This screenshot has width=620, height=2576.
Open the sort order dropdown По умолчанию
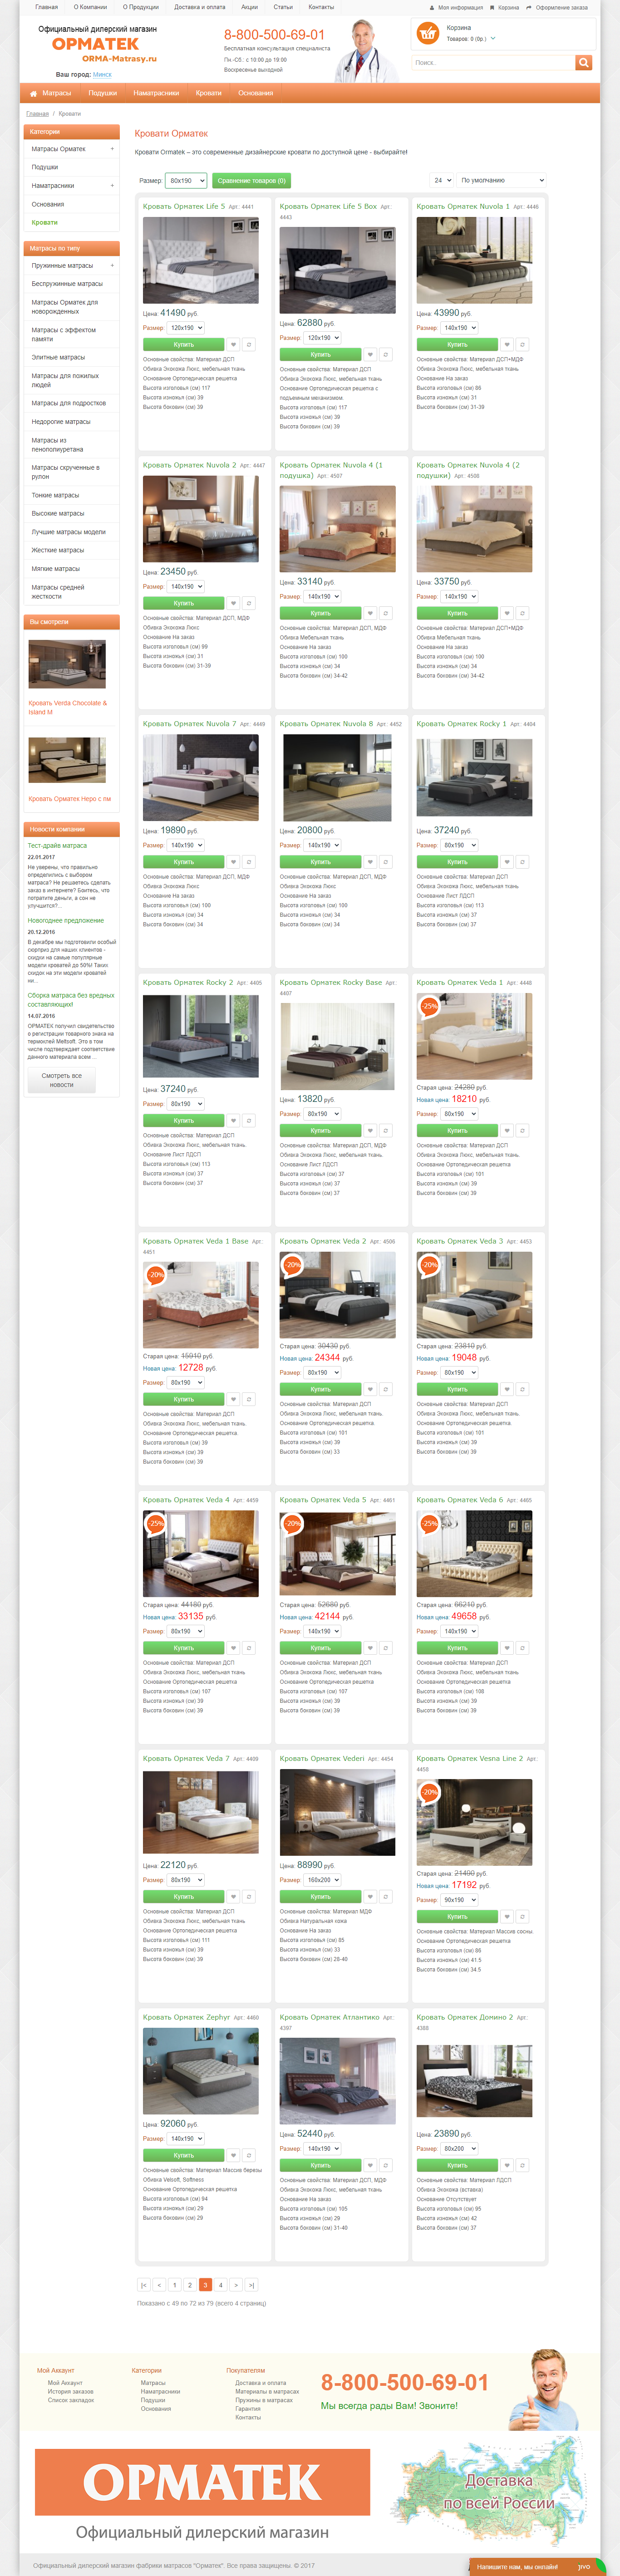pos(502,180)
